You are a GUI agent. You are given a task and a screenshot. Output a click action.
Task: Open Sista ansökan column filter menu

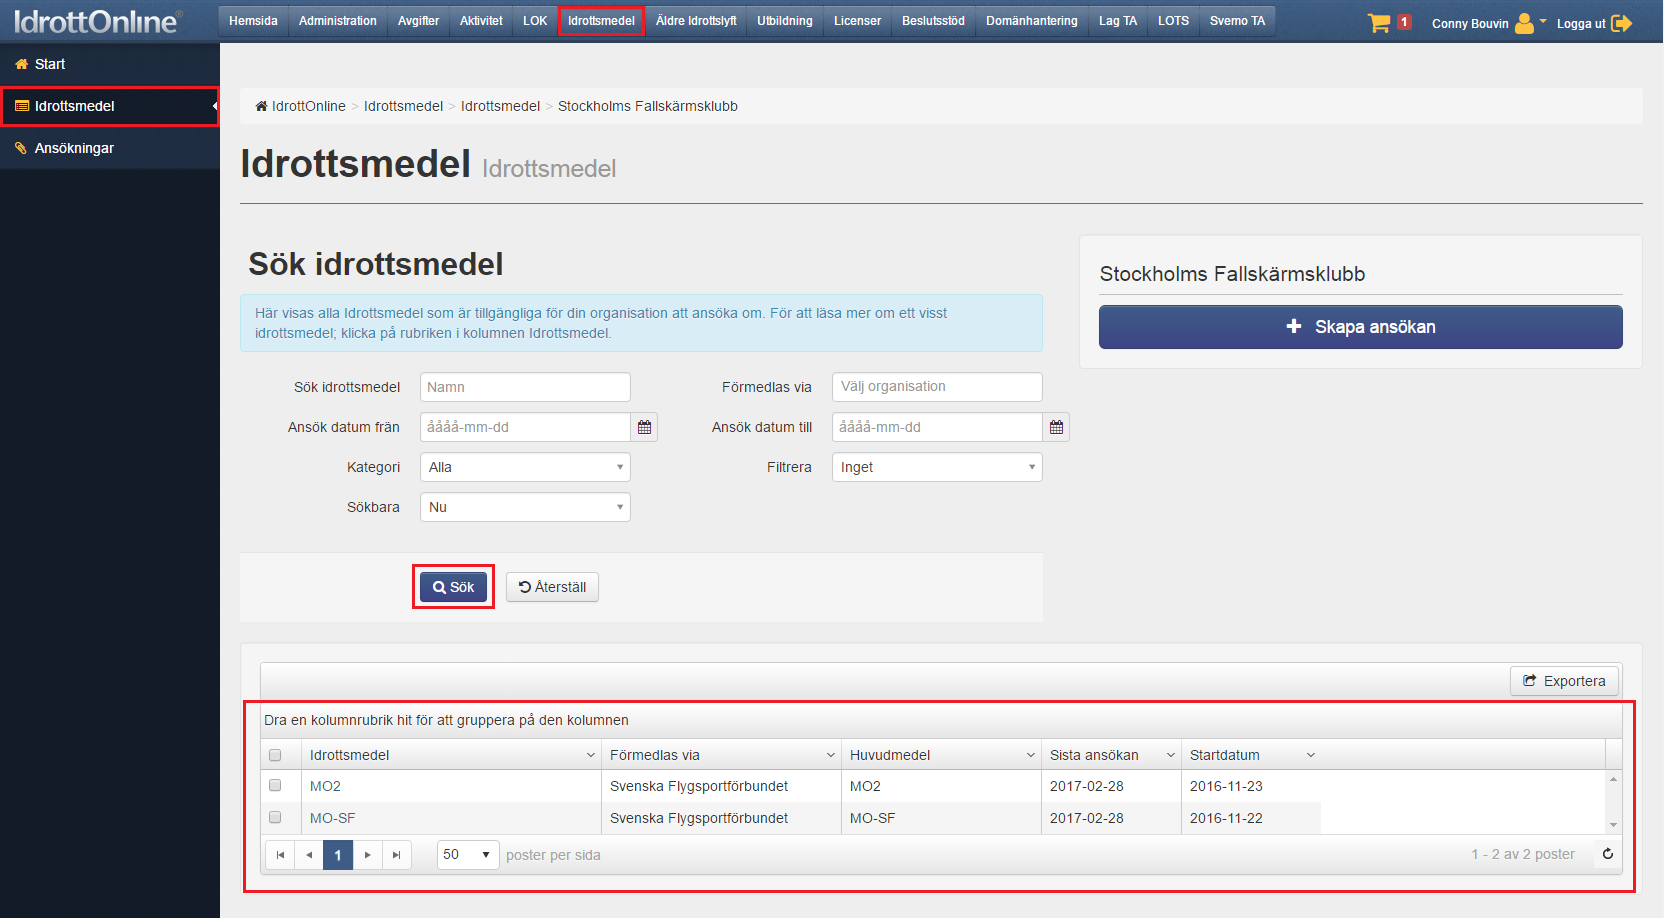click(x=1170, y=755)
